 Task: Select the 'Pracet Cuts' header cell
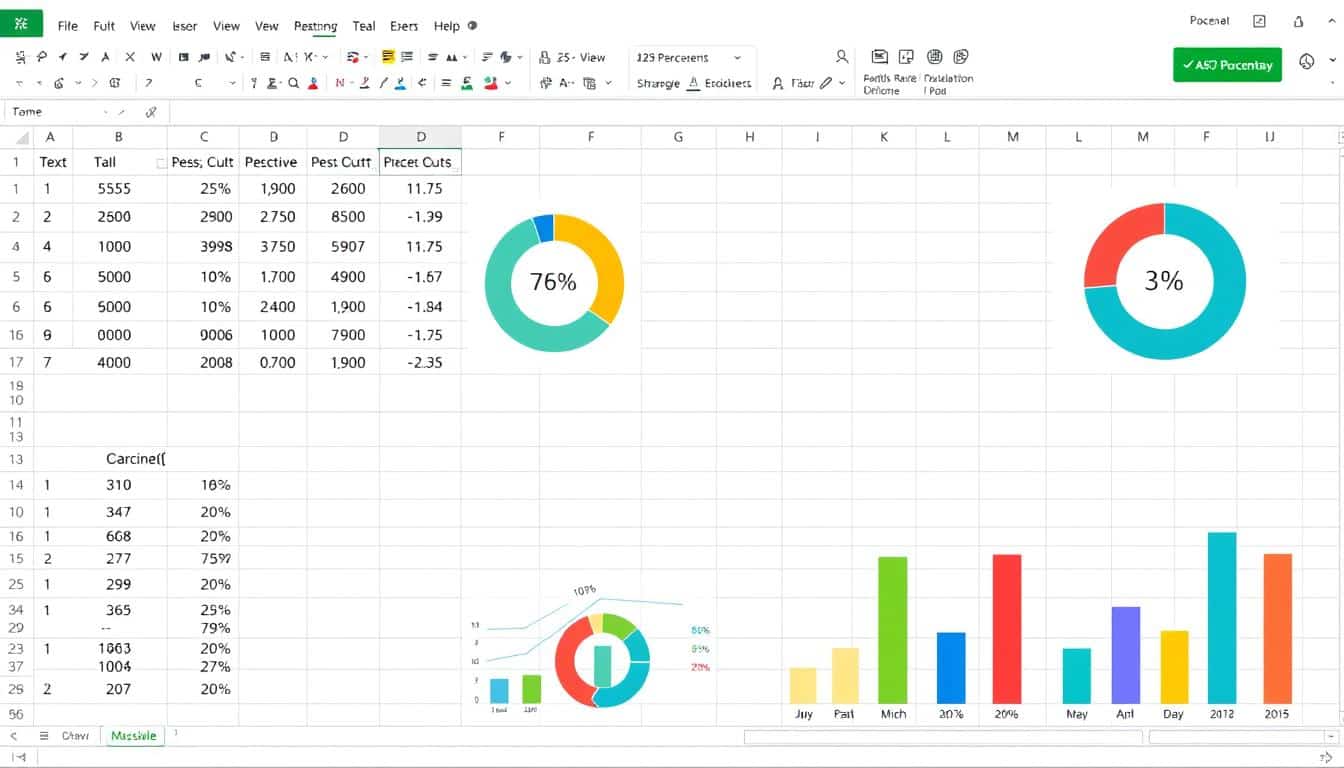coord(420,162)
